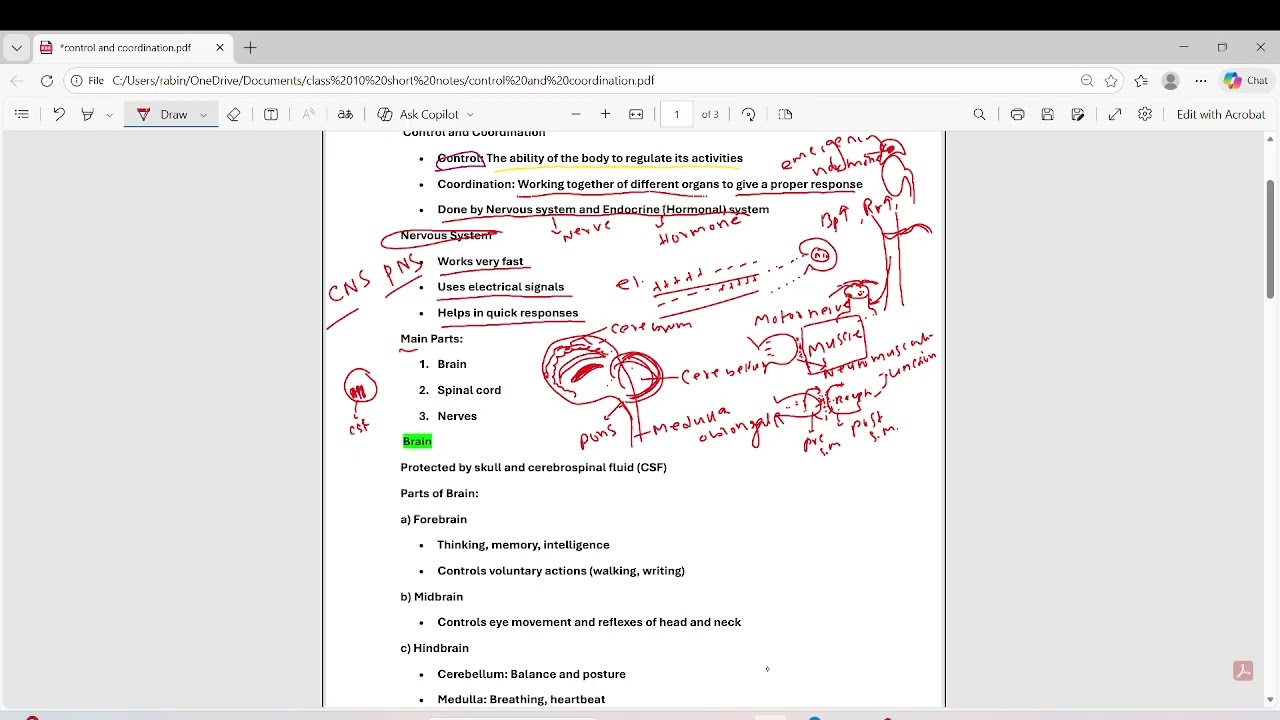The width and height of the screenshot is (1280, 720).
Task: Click the address bar URL
Action: pos(383,81)
